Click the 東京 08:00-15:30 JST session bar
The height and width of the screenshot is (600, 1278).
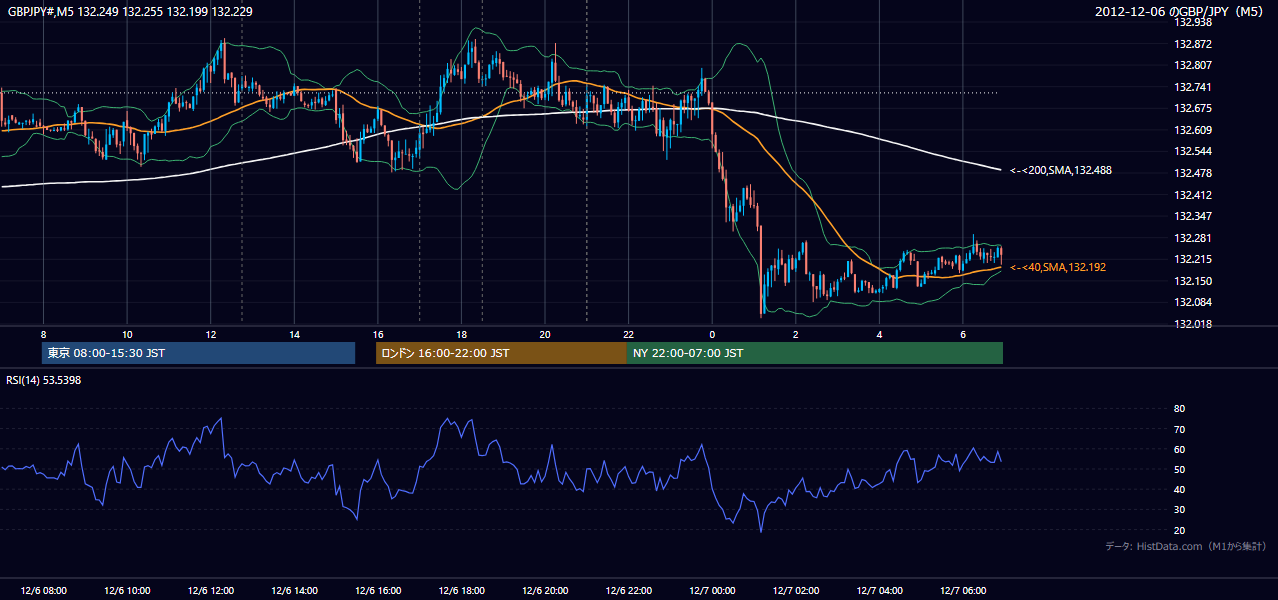tap(199, 353)
